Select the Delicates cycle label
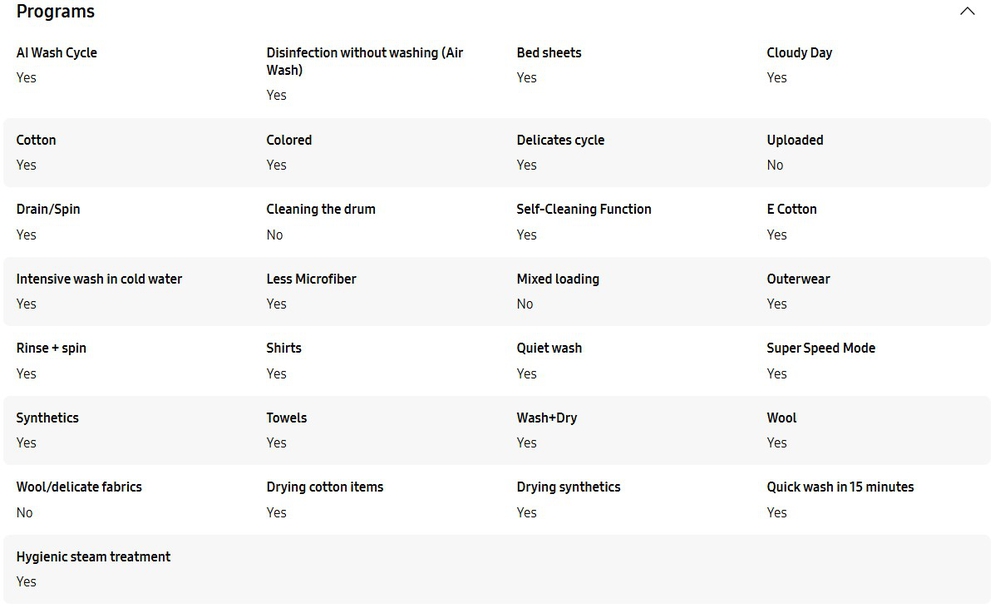The height and width of the screenshot is (608, 1000). [x=560, y=140]
